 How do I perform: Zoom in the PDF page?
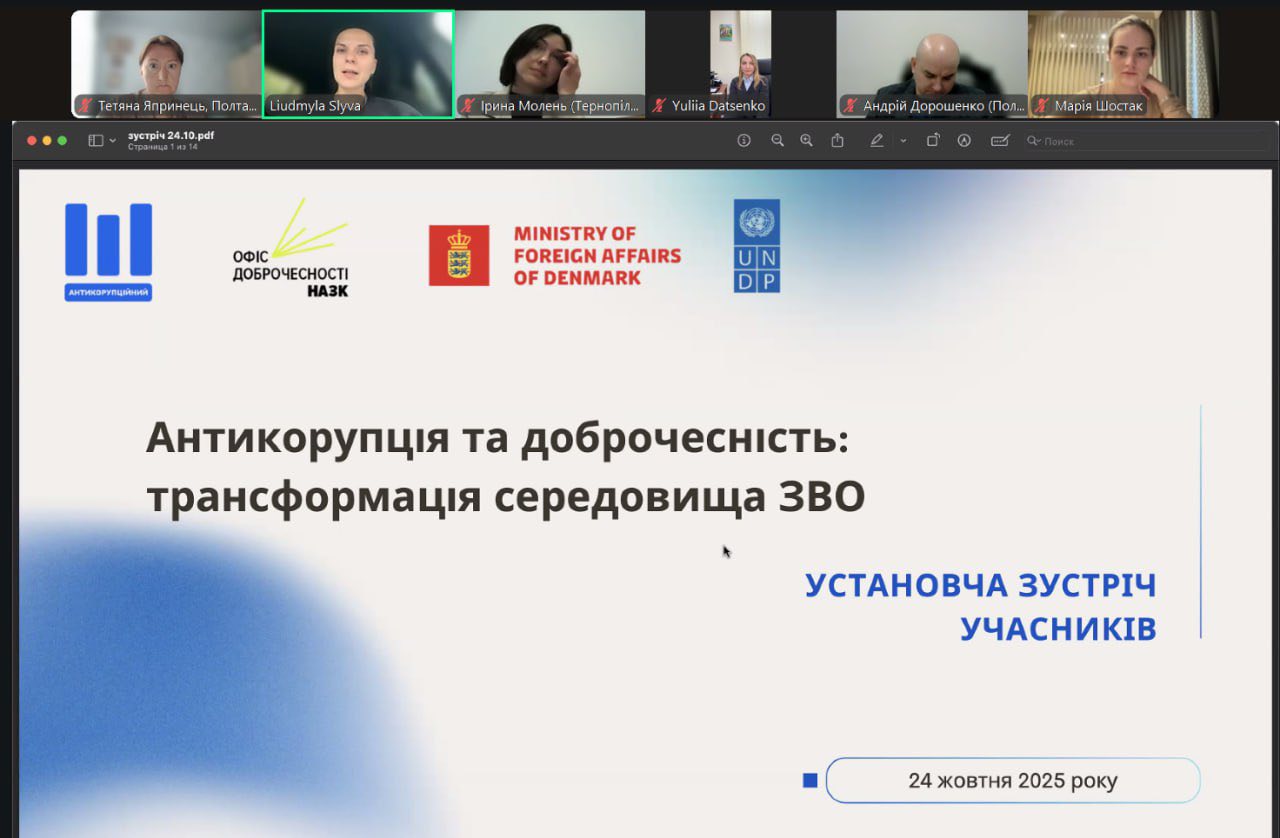tap(806, 141)
